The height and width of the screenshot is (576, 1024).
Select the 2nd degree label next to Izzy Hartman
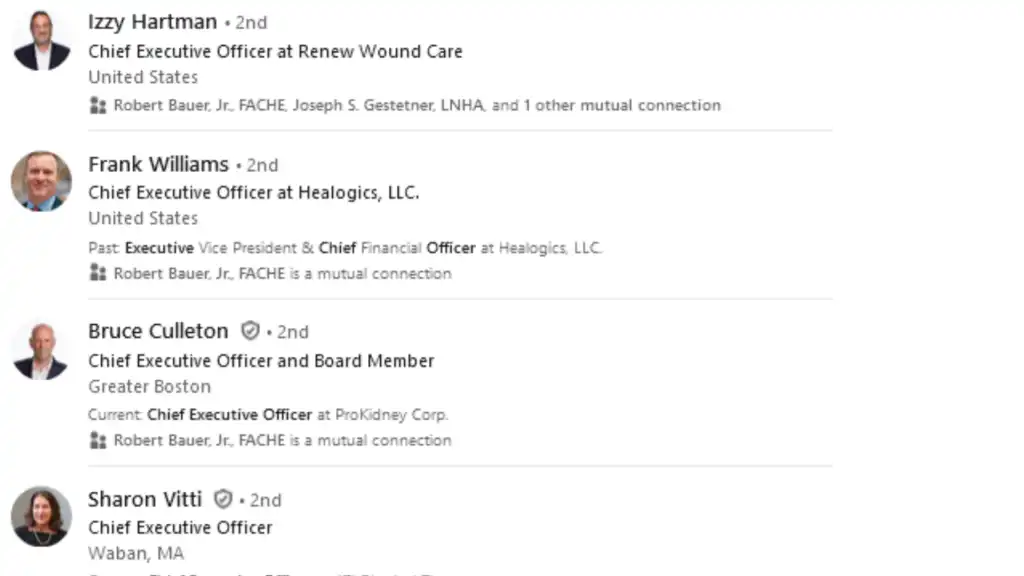click(250, 22)
